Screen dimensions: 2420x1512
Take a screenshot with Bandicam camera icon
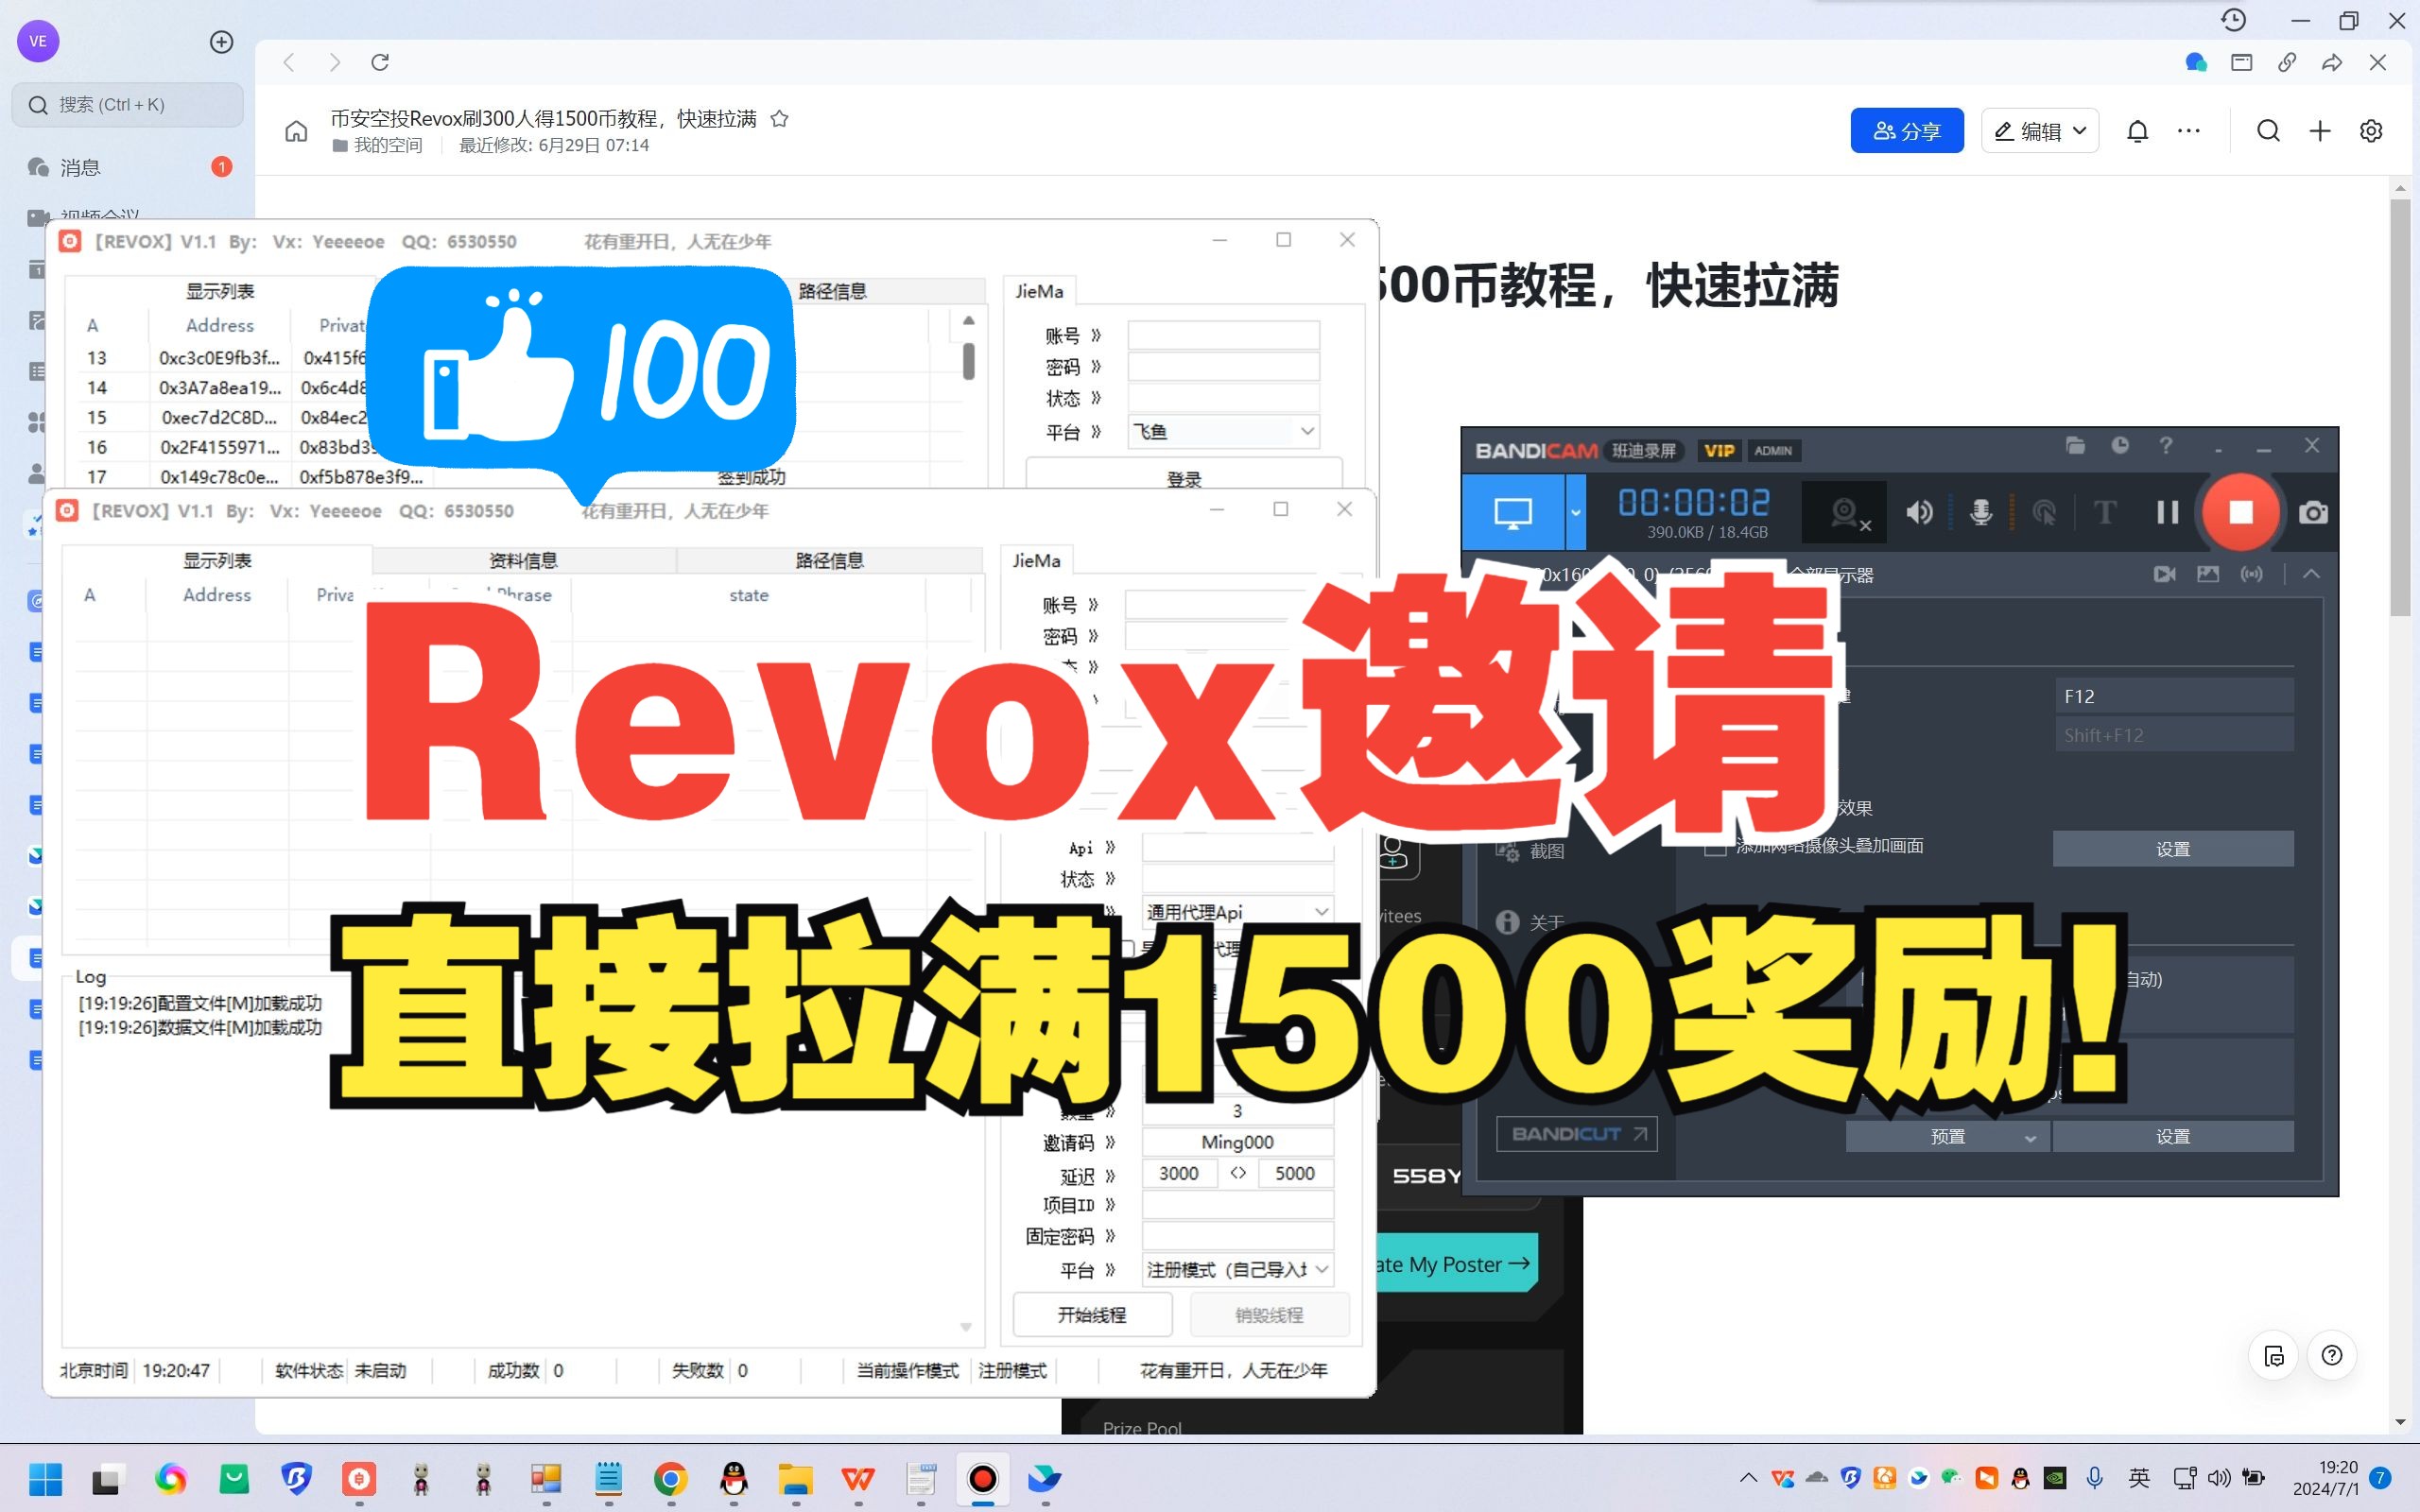[2313, 513]
